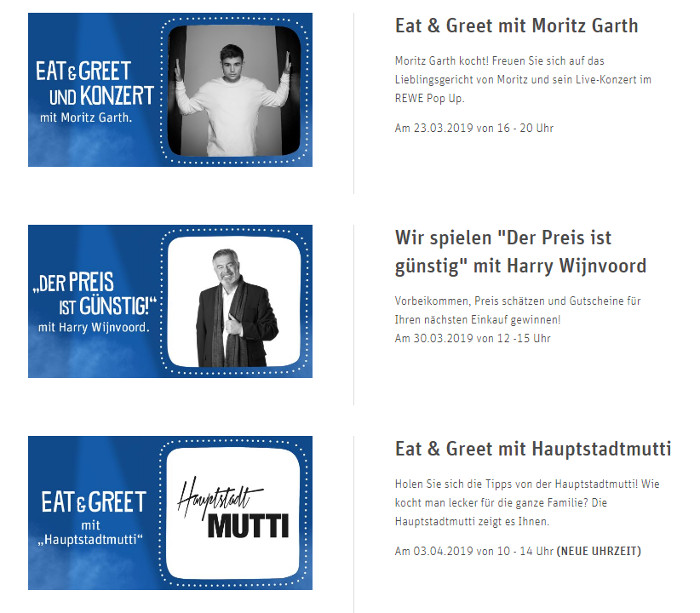The height and width of the screenshot is (613, 700).
Task: Open the 'Der Preis ist günstig!' banner
Action: pyautogui.click(x=170, y=301)
